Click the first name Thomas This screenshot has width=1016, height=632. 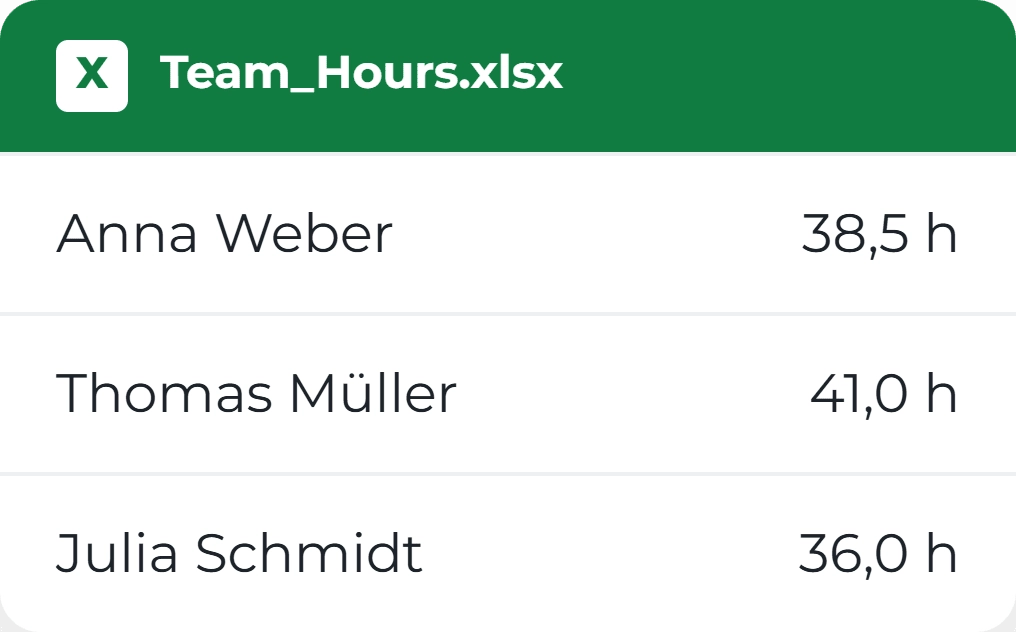click(165, 393)
